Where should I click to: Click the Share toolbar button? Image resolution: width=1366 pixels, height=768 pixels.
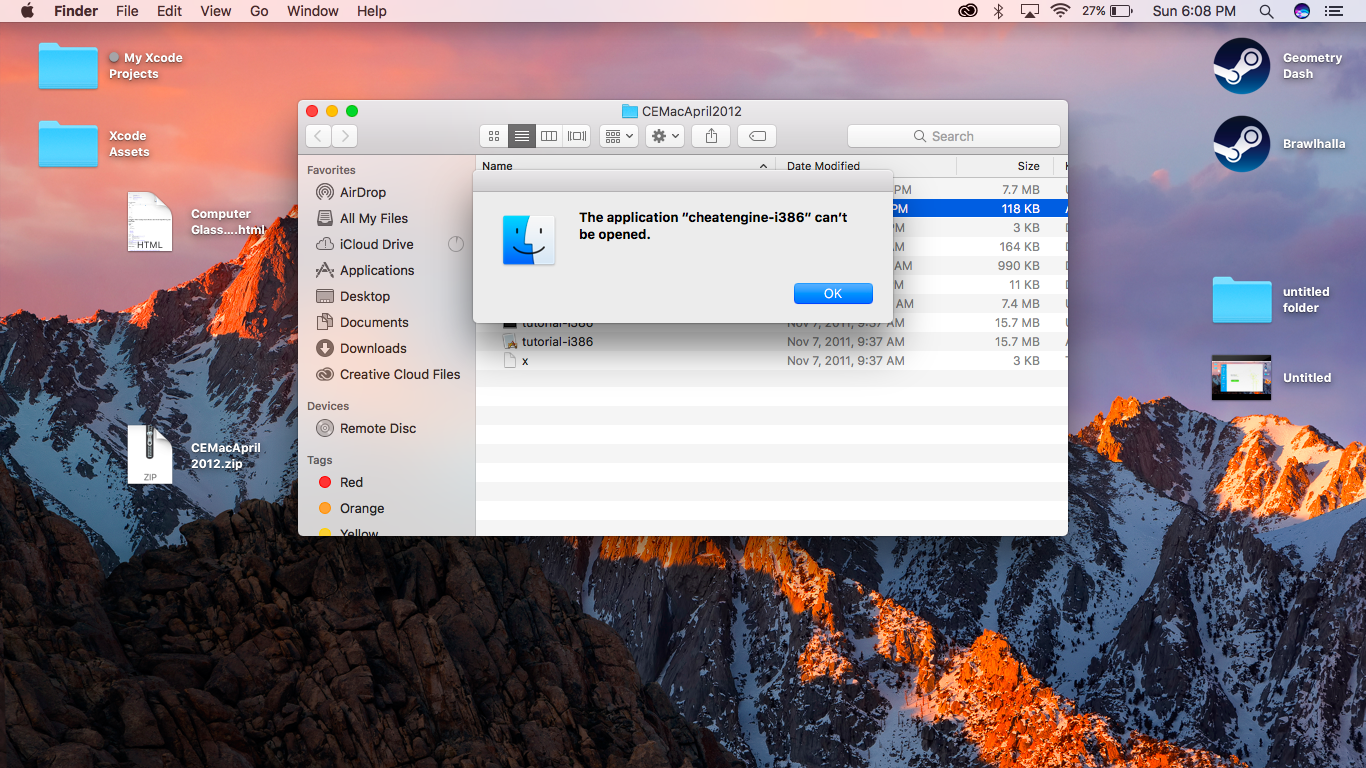(711, 136)
